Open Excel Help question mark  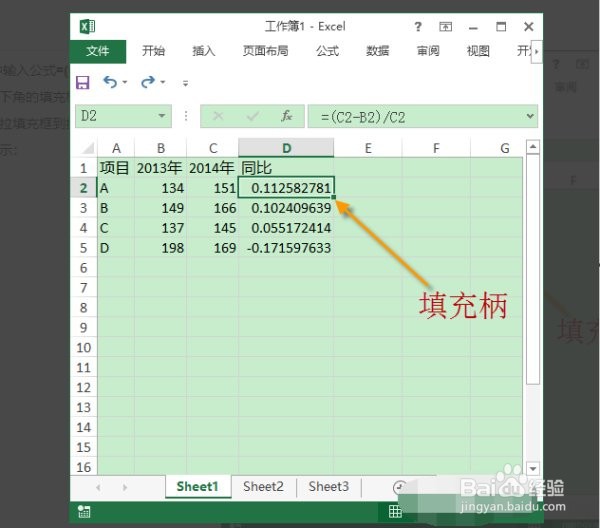418,27
